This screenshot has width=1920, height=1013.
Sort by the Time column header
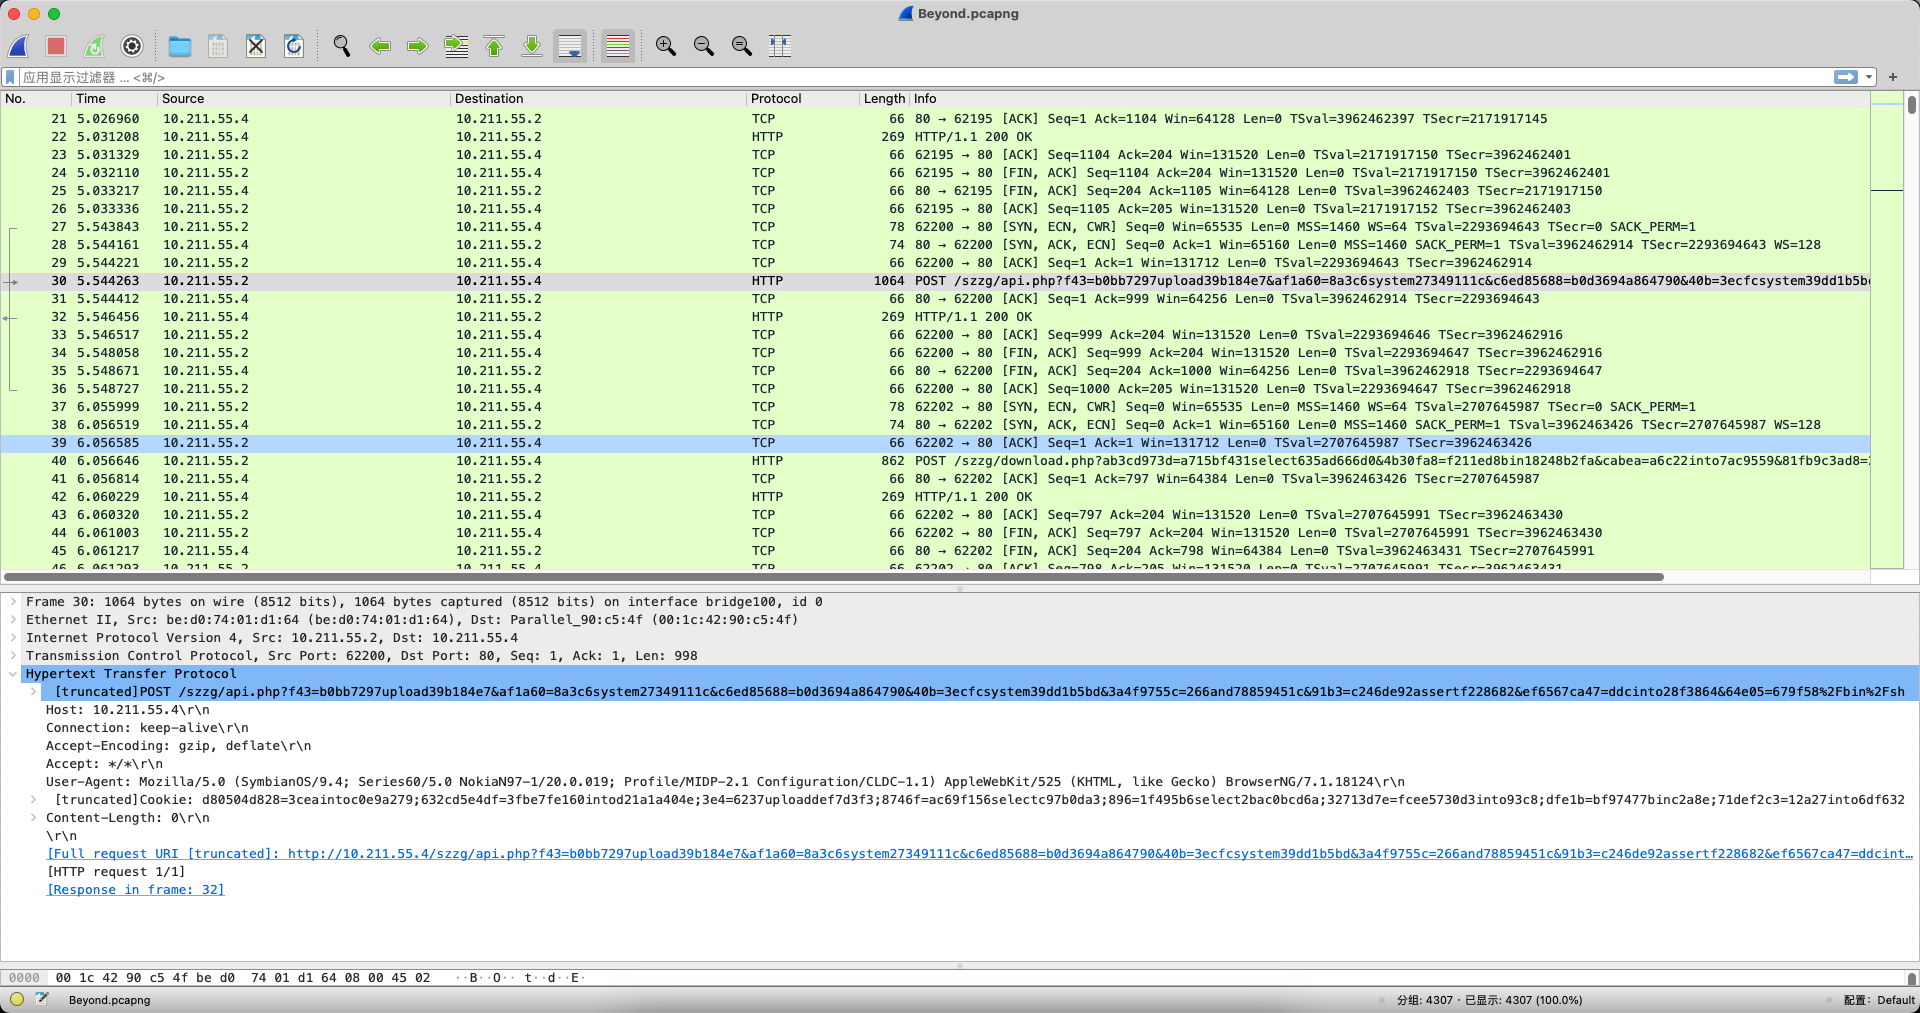point(115,99)
